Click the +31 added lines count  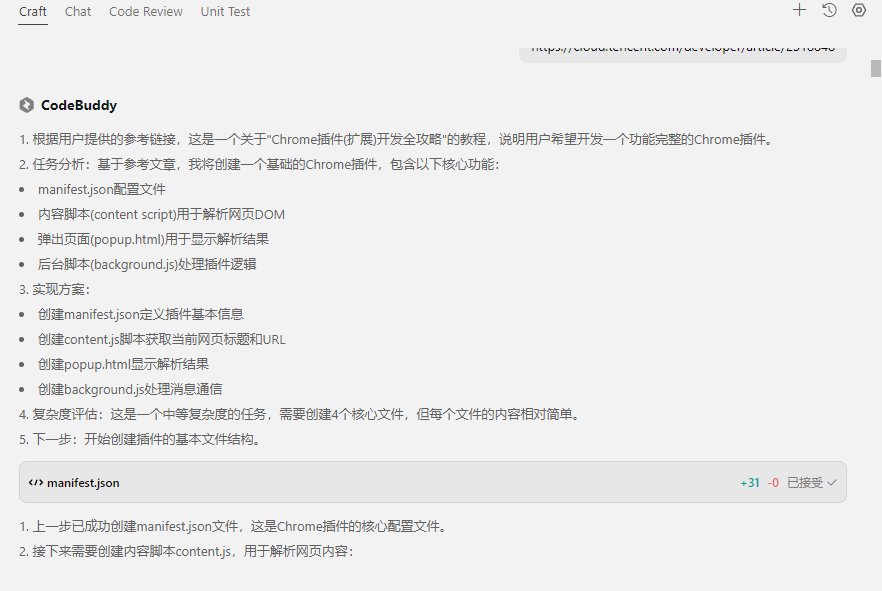750,482
